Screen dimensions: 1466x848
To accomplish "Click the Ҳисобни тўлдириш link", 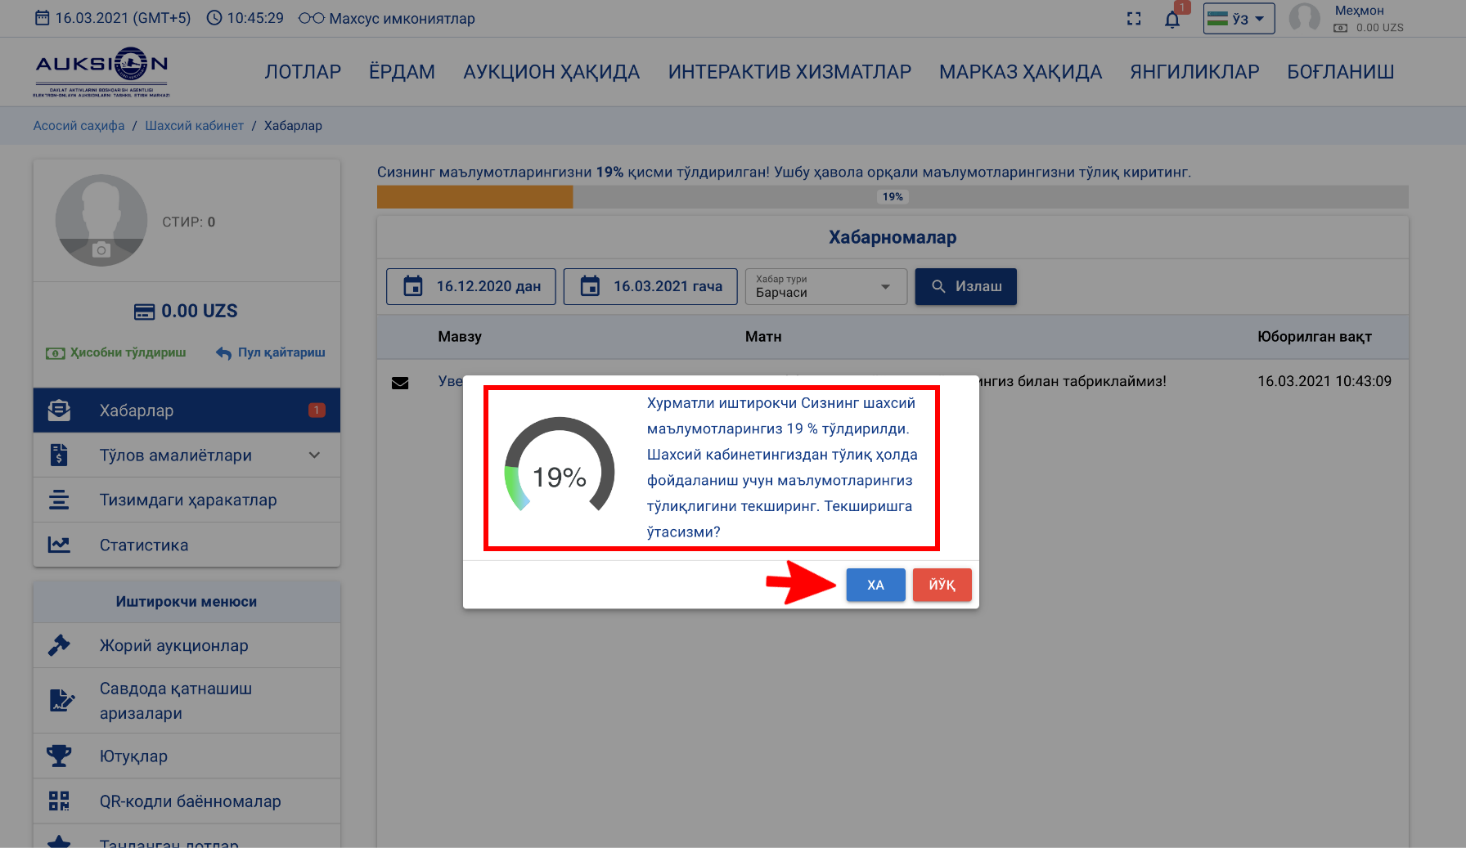I will (x=117, y=353).
